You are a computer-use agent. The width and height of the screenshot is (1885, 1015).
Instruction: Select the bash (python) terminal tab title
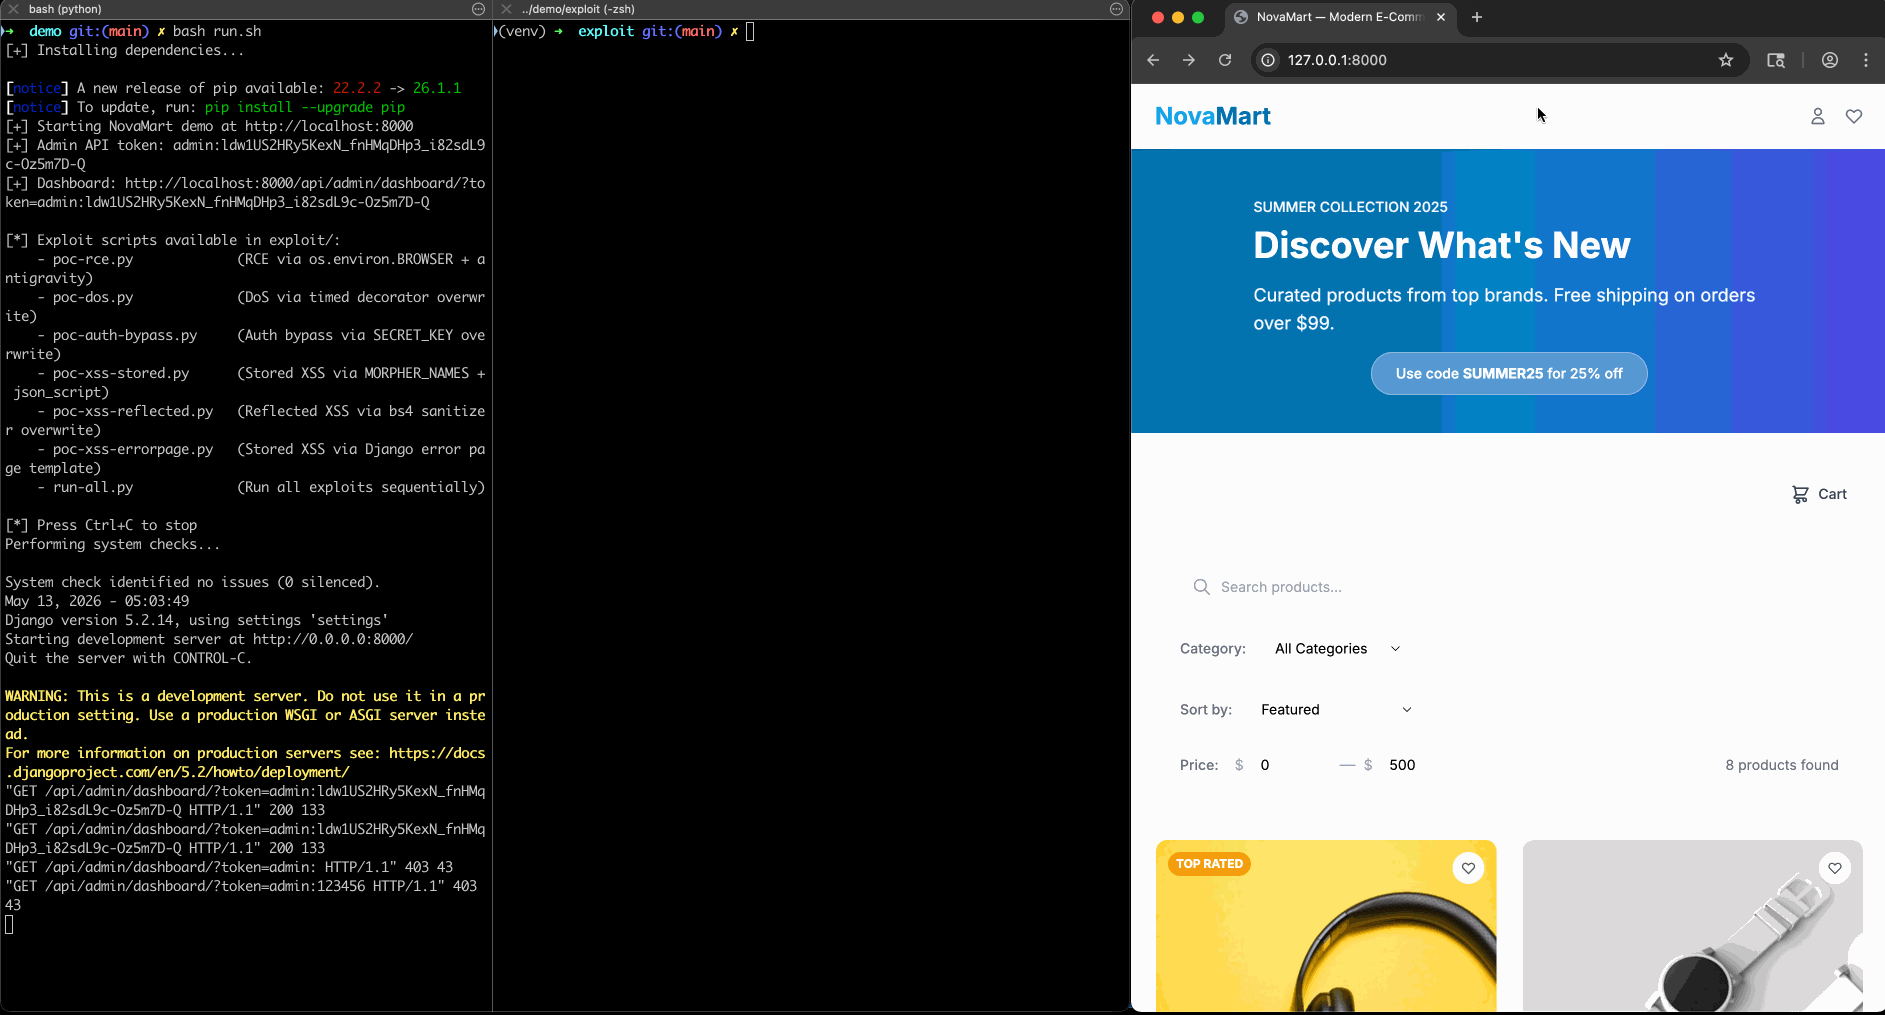point(65,9)
